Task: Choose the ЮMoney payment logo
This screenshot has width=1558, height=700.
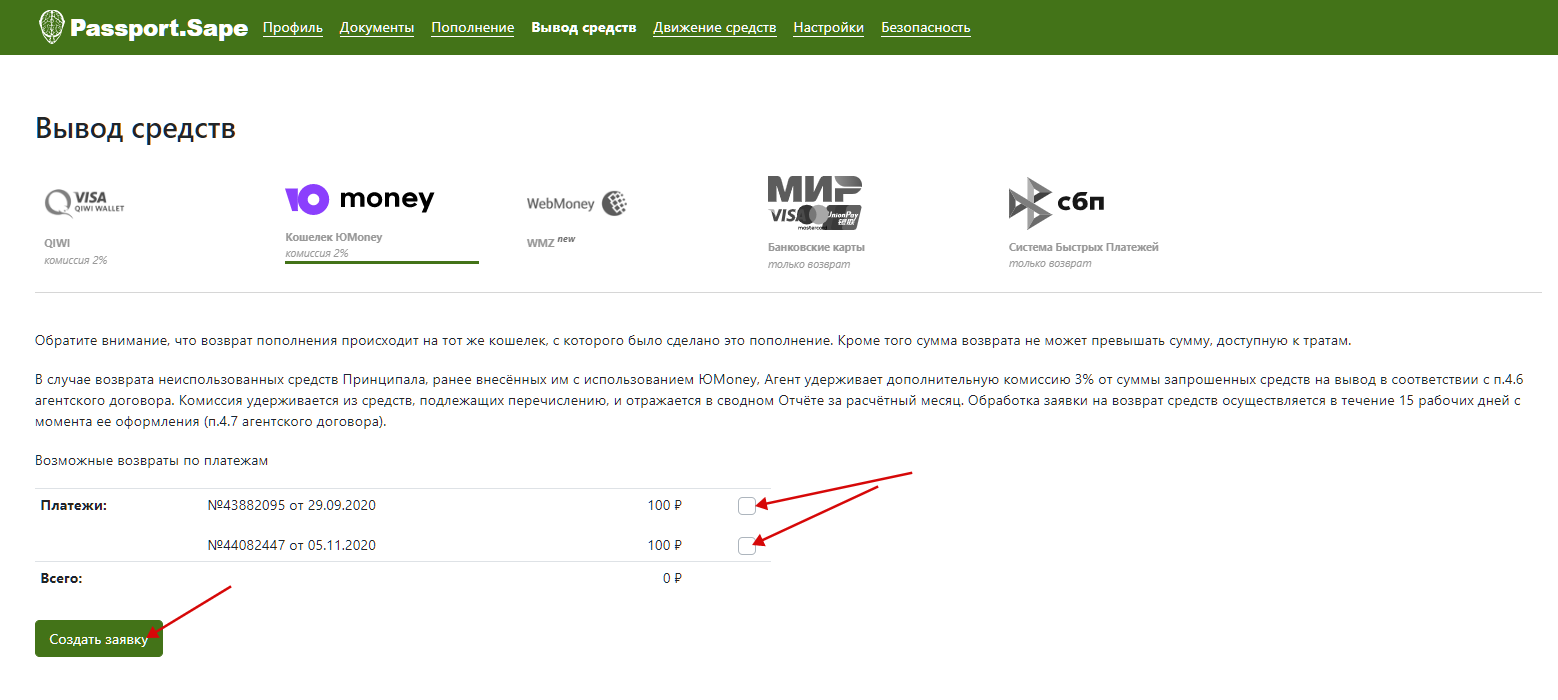Action: pyautogui.click(x=360, y=199)
